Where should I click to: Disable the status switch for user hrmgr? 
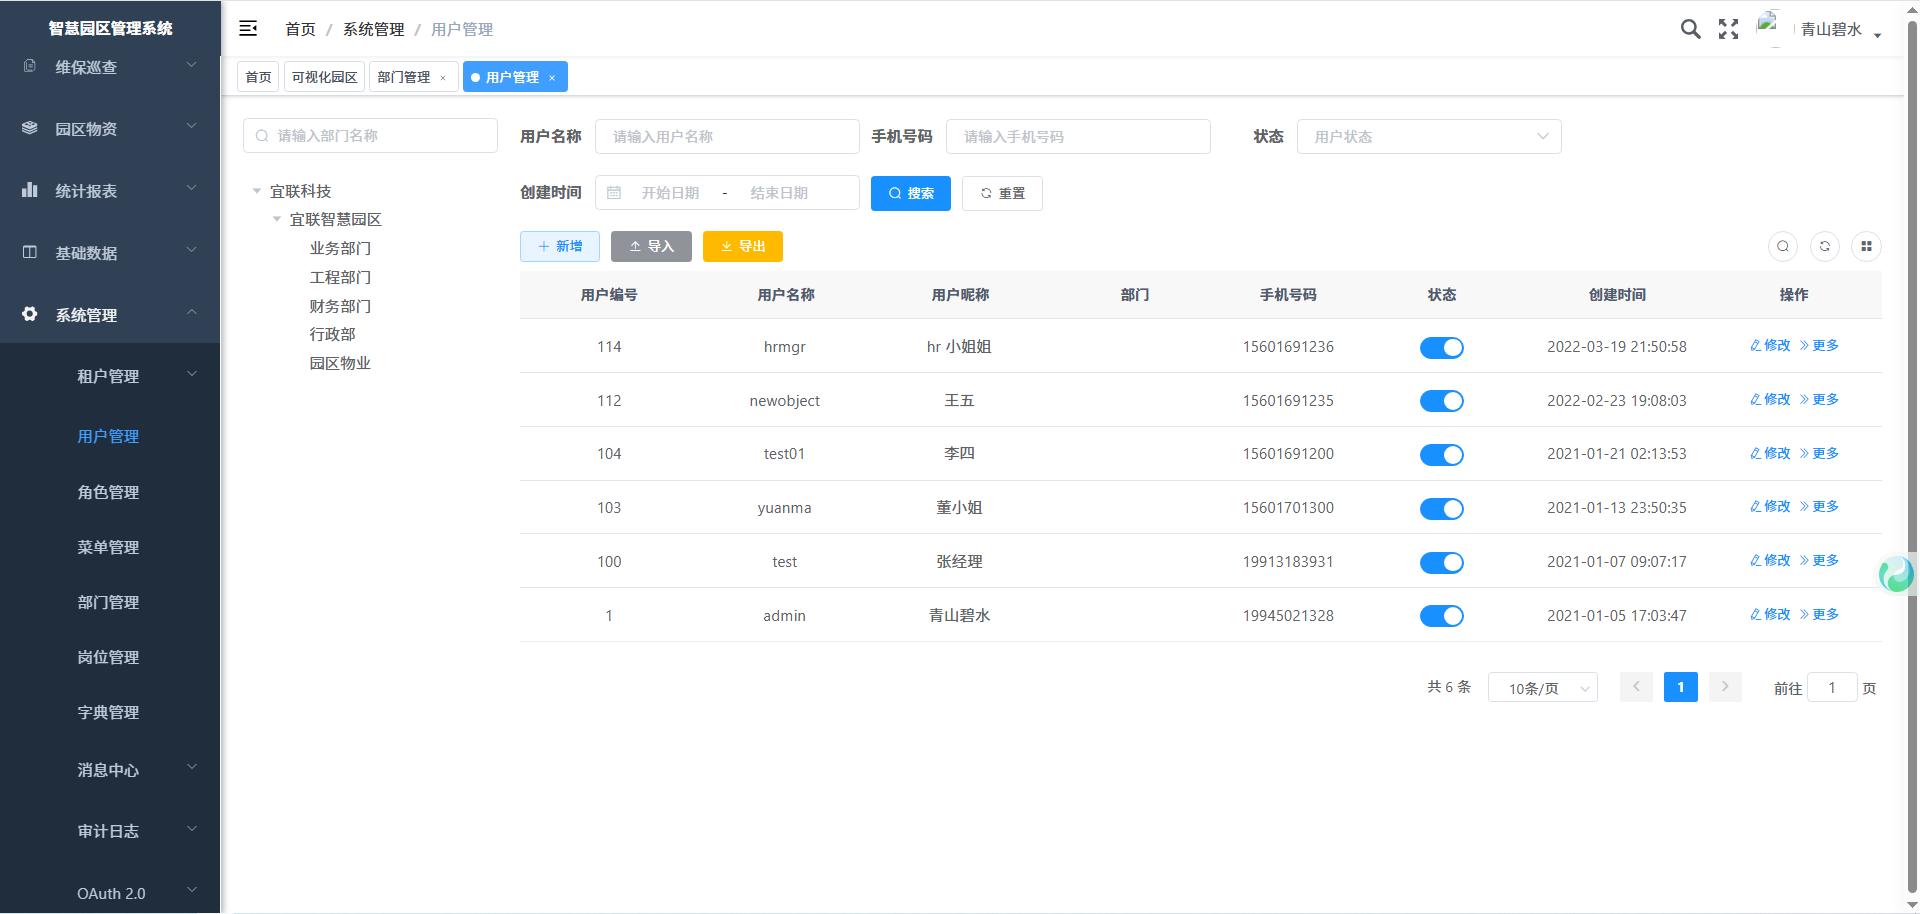click(1441, 347)
